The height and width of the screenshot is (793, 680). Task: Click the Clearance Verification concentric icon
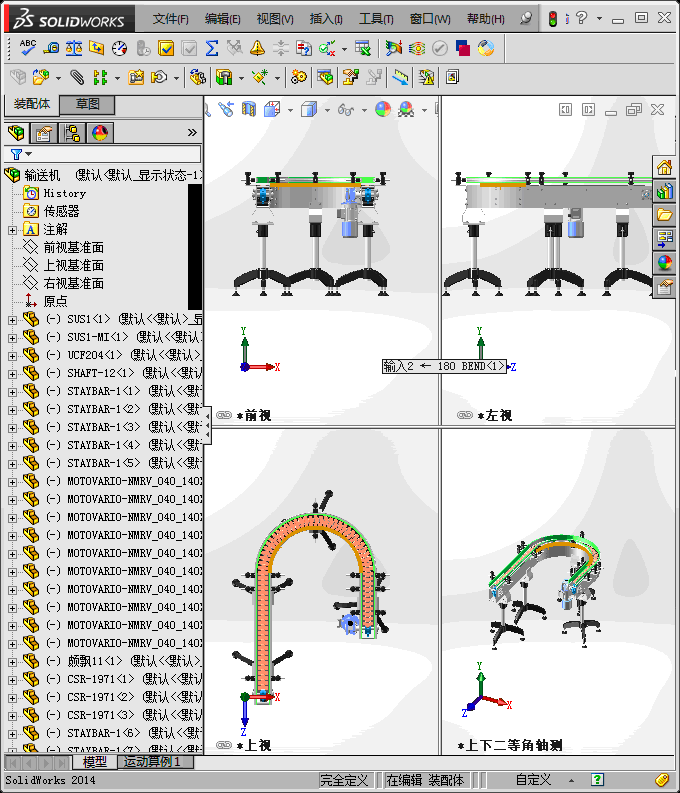tap(417, 48)
